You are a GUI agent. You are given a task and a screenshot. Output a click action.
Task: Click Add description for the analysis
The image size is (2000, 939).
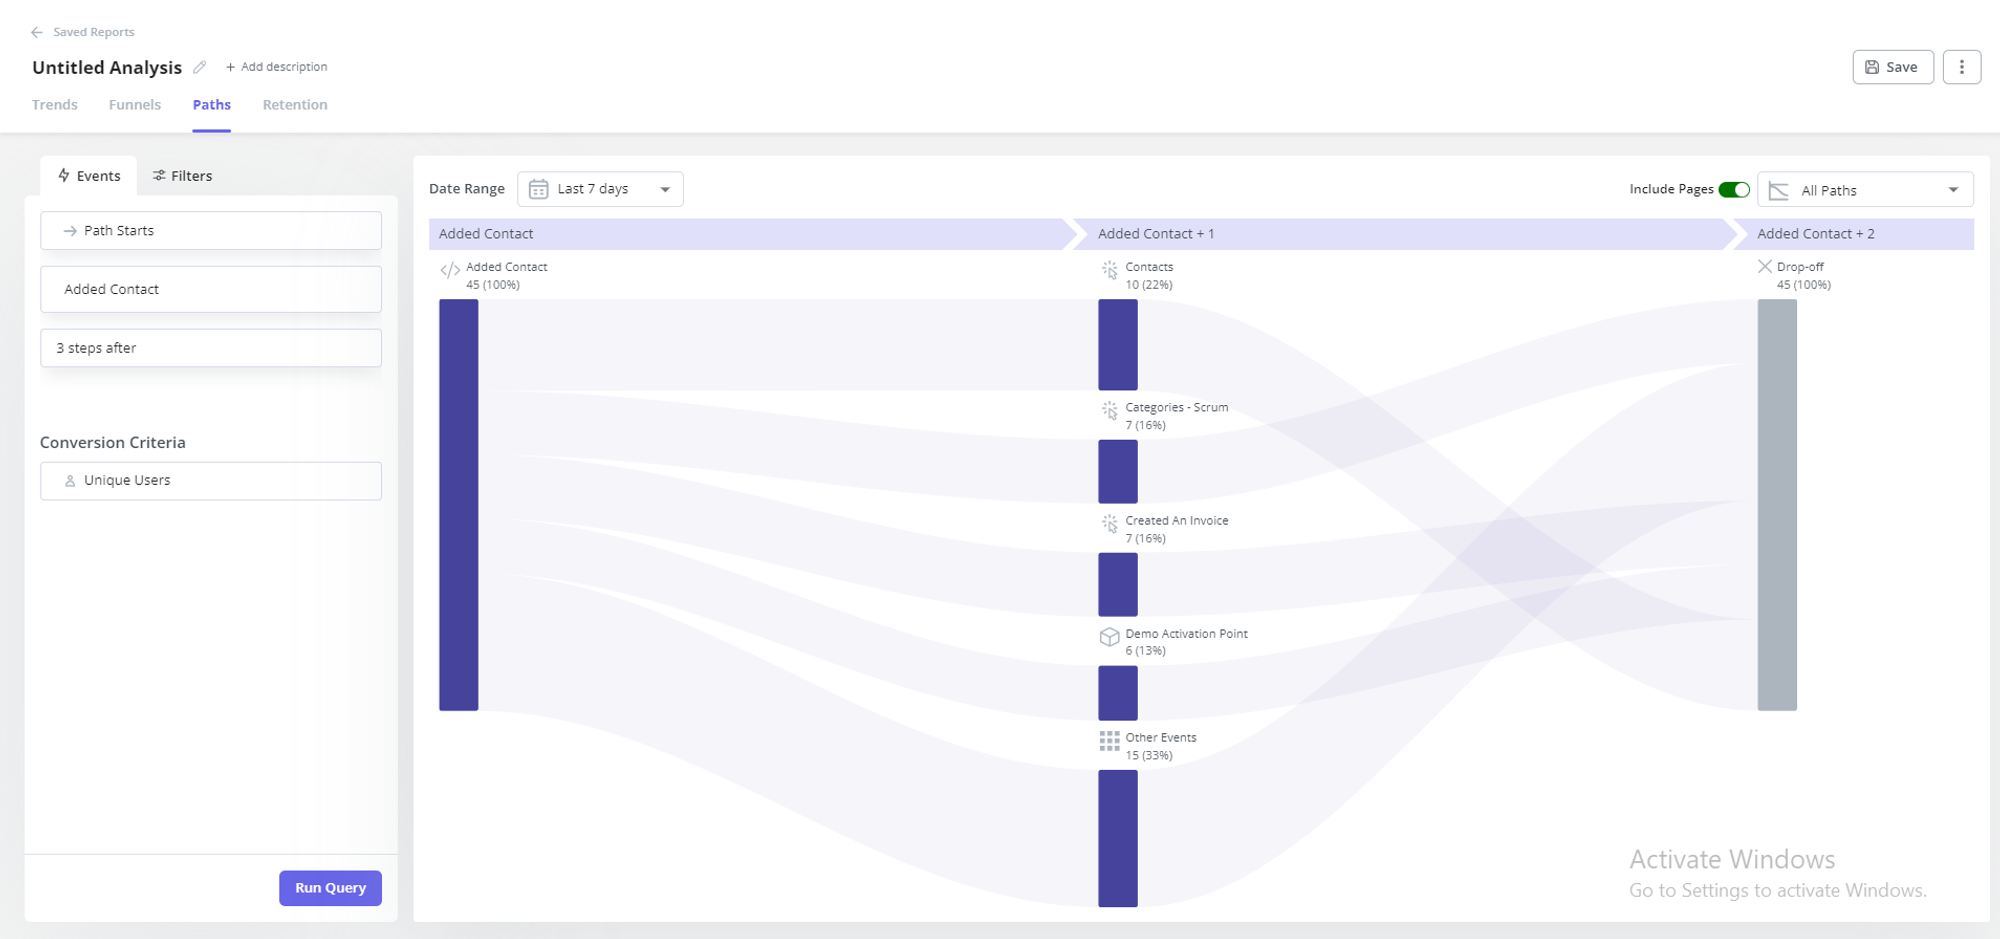pyautogui.click(x=277, y=66)
